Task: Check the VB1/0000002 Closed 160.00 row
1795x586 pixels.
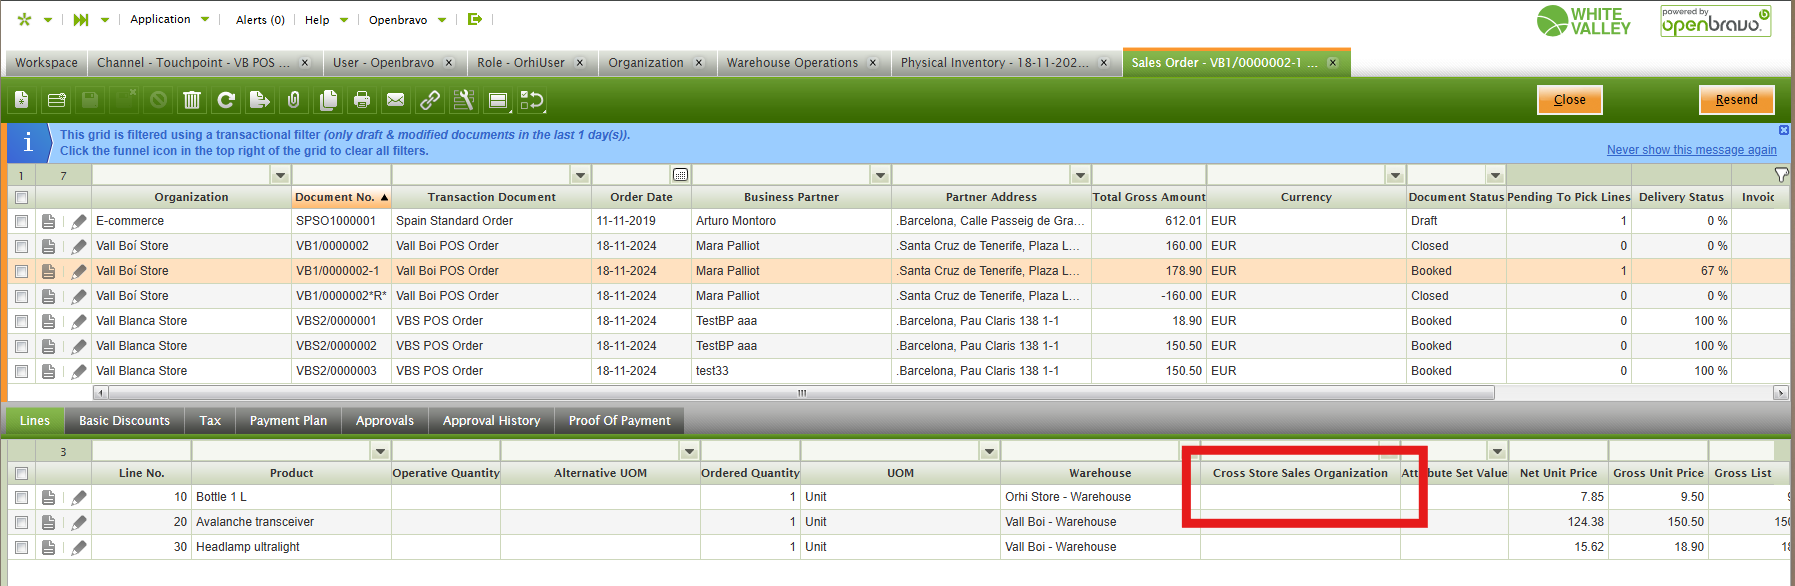Action: coord(21,246)
